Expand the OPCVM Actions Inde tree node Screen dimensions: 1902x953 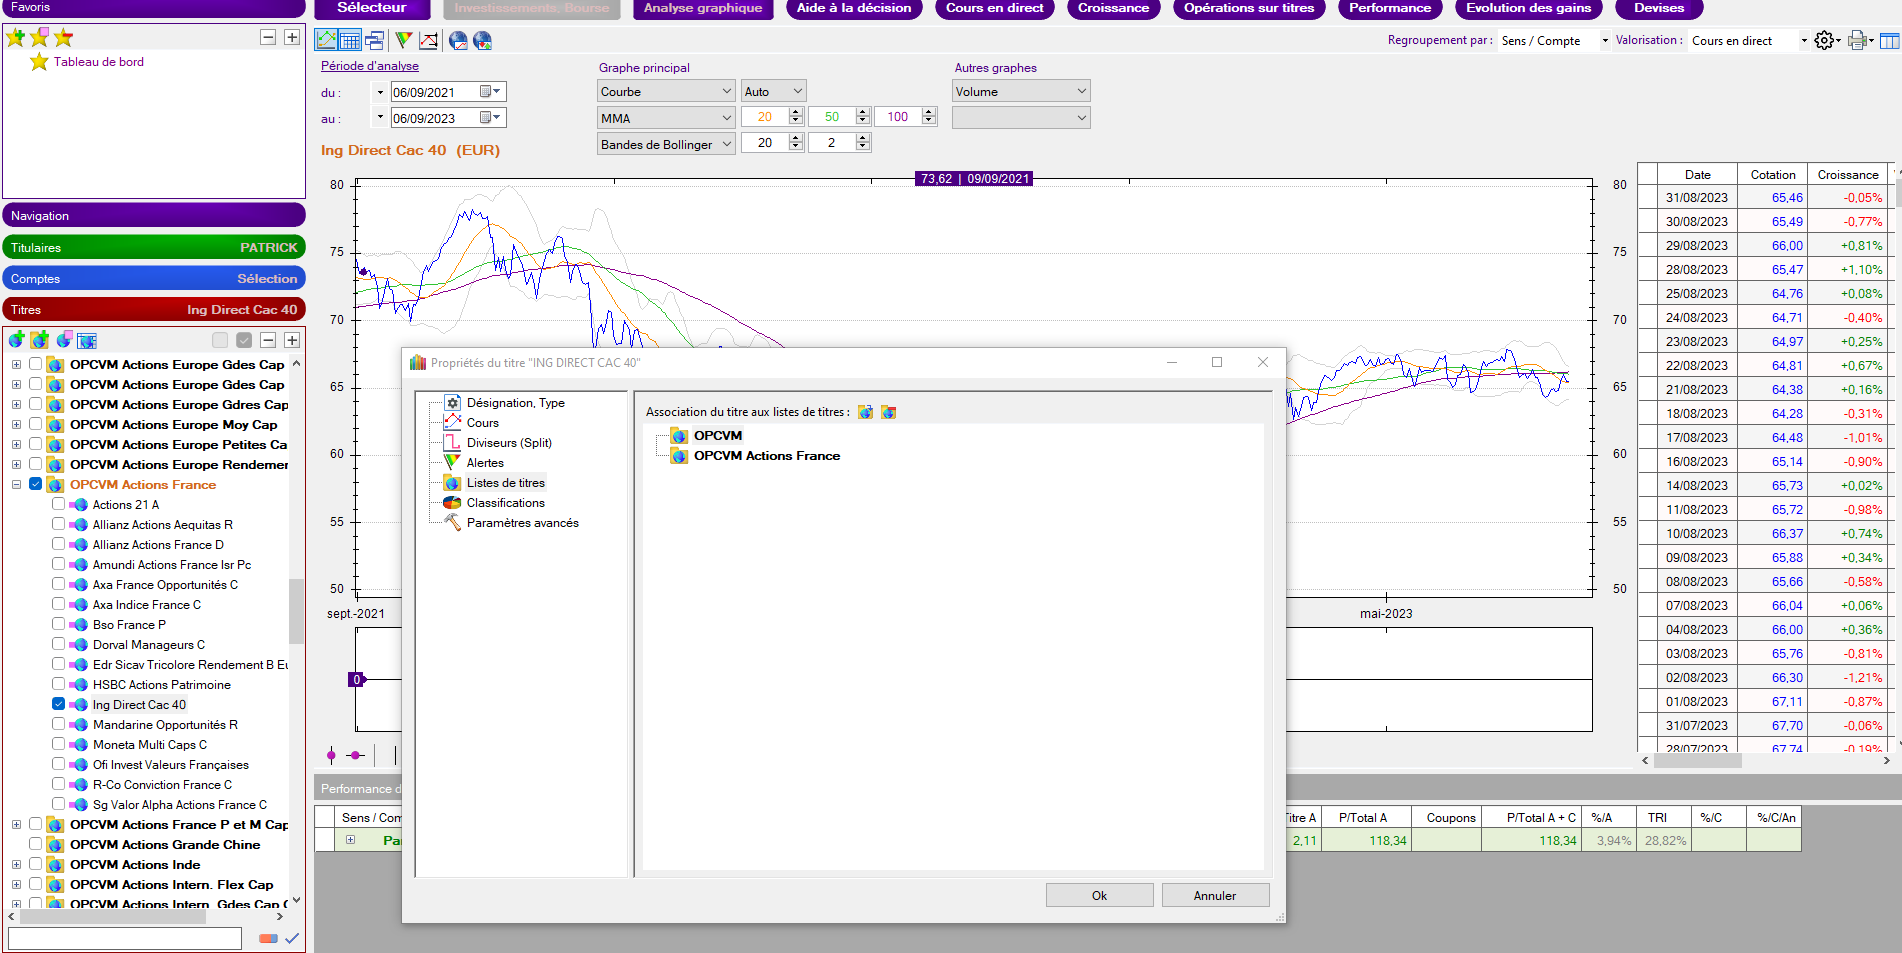[x=16, y=864]
